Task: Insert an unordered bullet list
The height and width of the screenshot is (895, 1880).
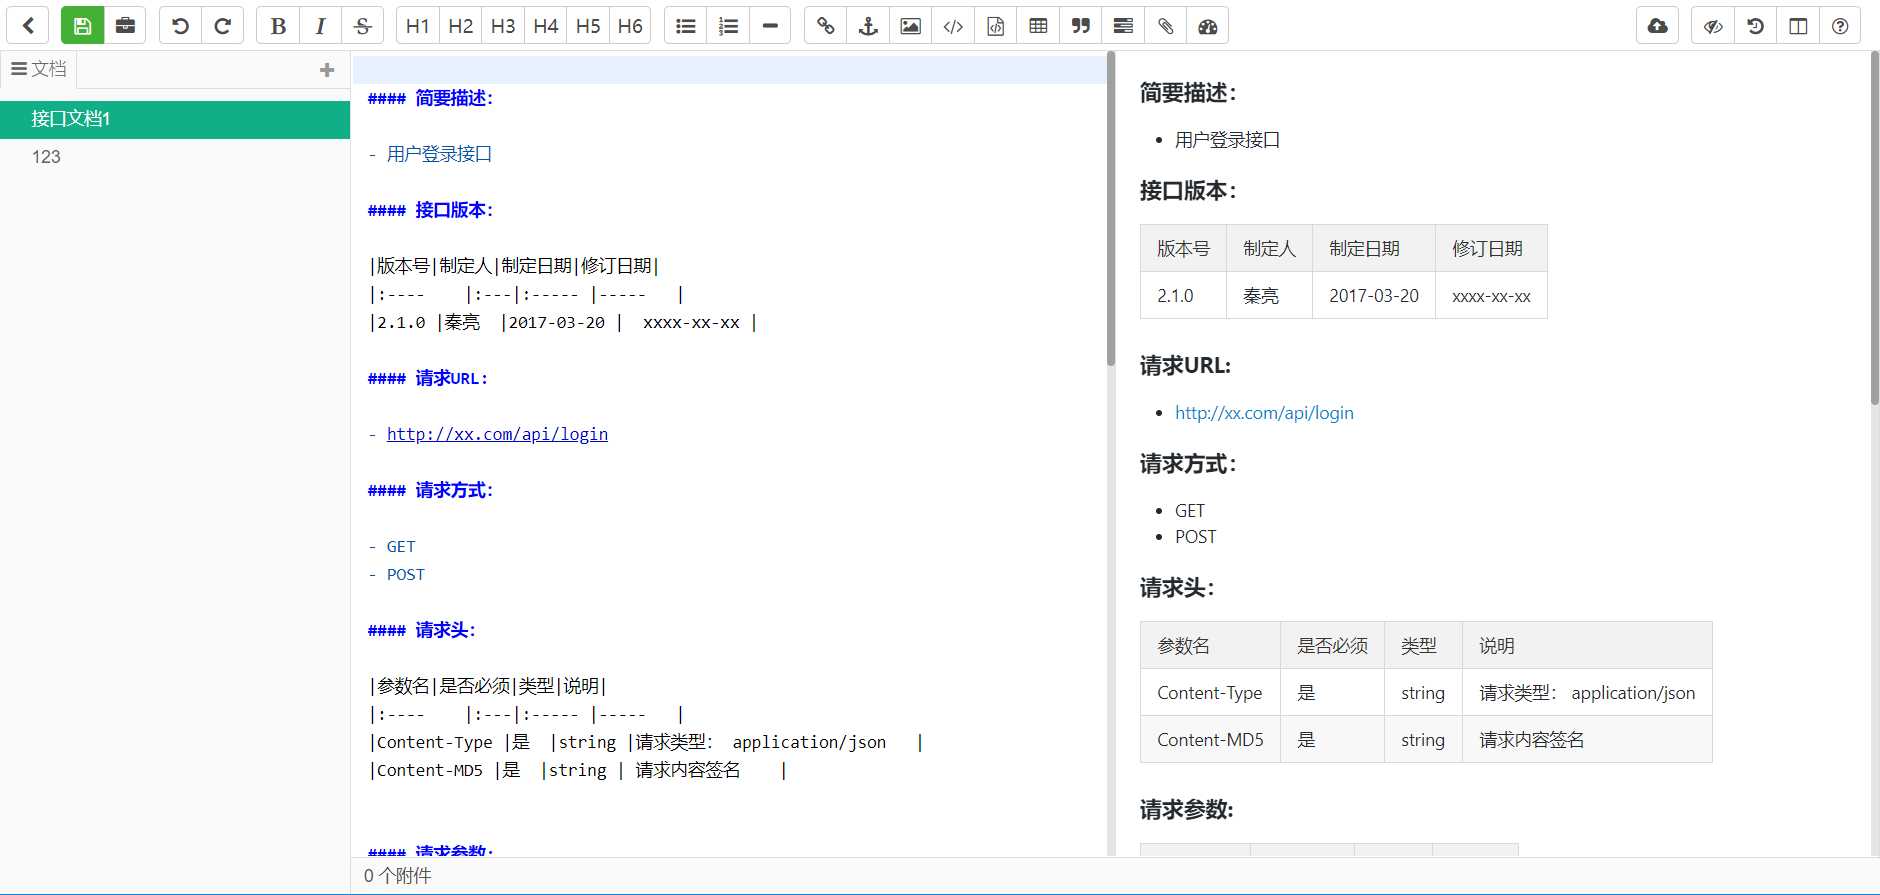Action: pos(686,26)
